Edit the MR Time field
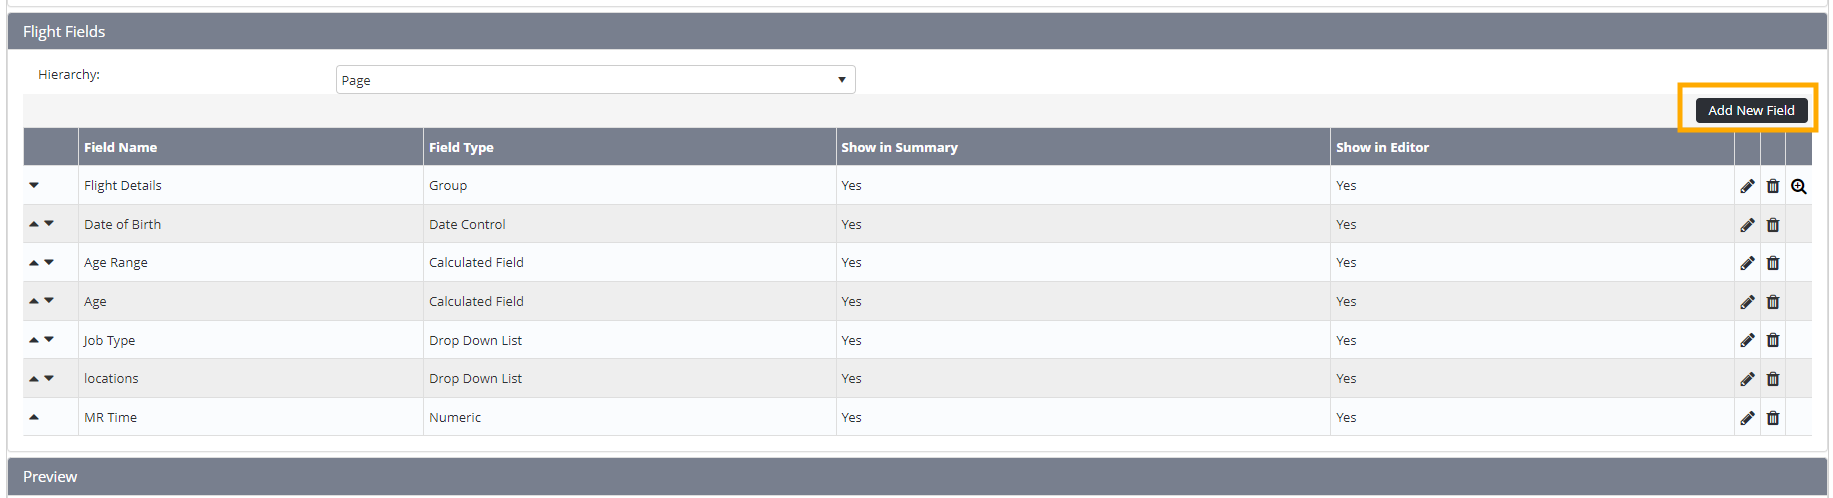Screen dimensions: 1833x498 pyautogui.click(x=1747, y=418)
